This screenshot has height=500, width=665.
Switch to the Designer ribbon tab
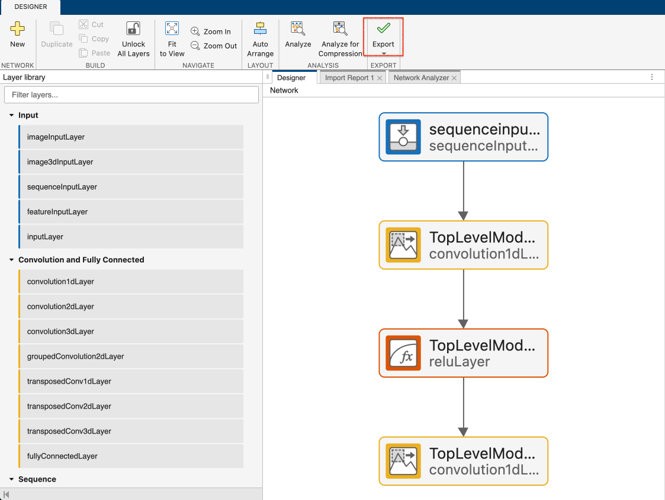[31, 7]
